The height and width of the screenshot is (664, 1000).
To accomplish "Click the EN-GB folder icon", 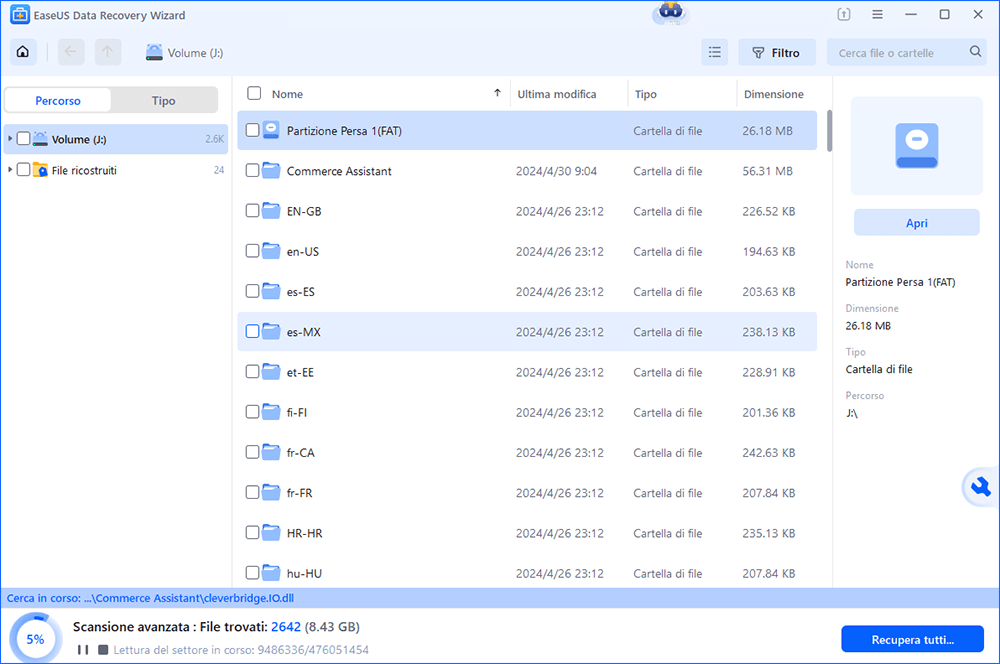I will click(x=271, y=211).
